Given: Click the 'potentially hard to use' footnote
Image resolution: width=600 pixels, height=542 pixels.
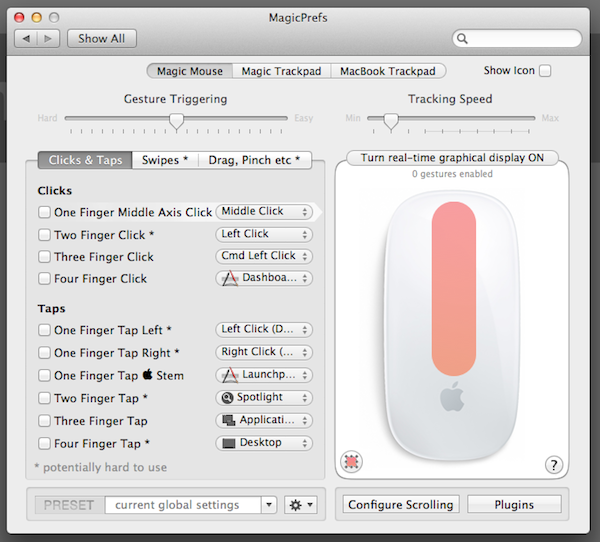Looking at the screenshot, I should pyautogui.click(x=101, y=467).
